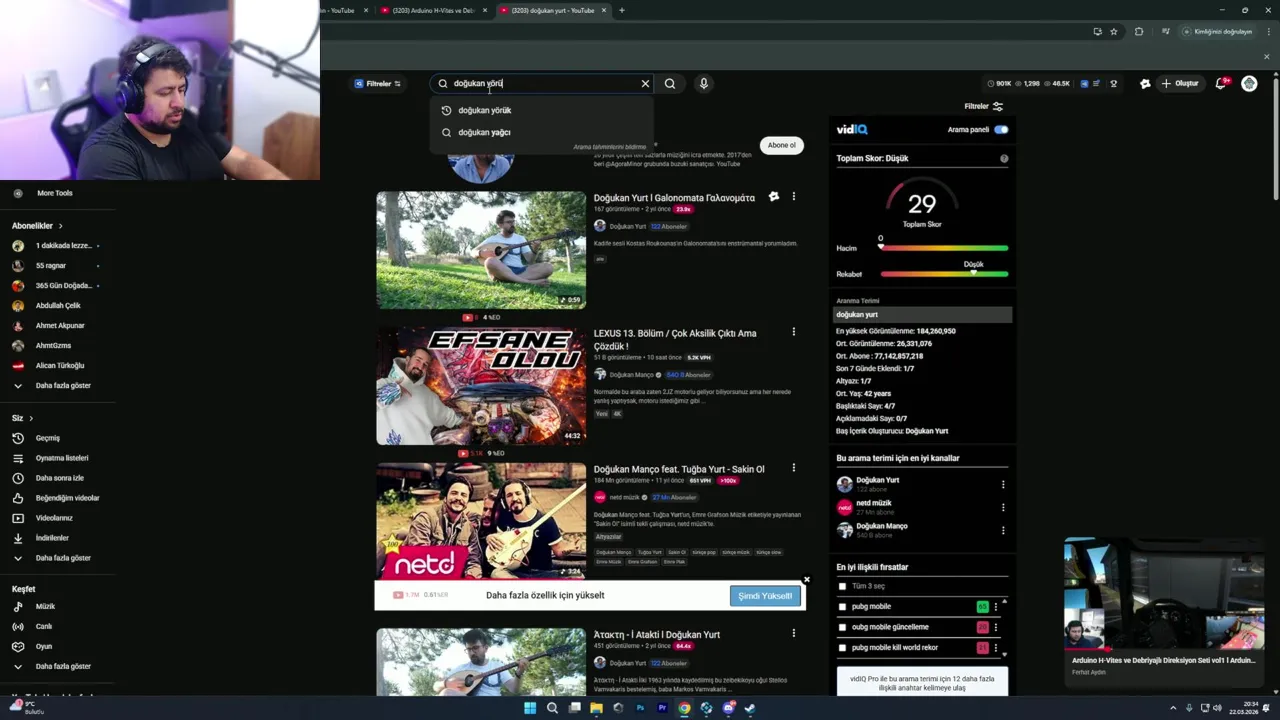Viewport: 1280px width, 720px height.
Task: Open options menu for netd müzik channel
Action: coord(1003,508)
